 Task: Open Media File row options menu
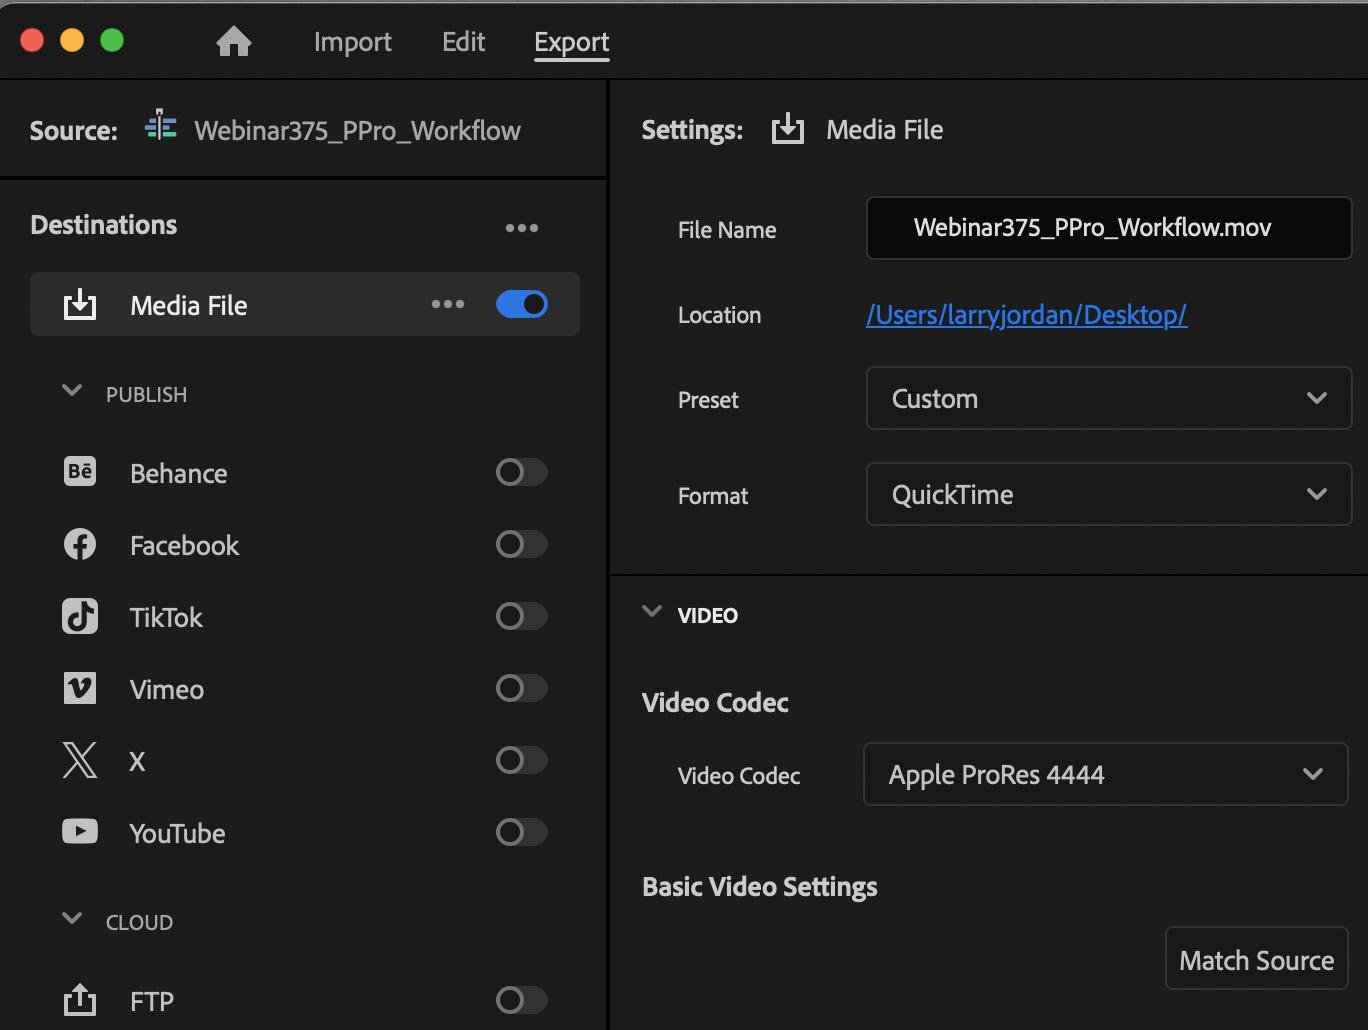(447, 304)
